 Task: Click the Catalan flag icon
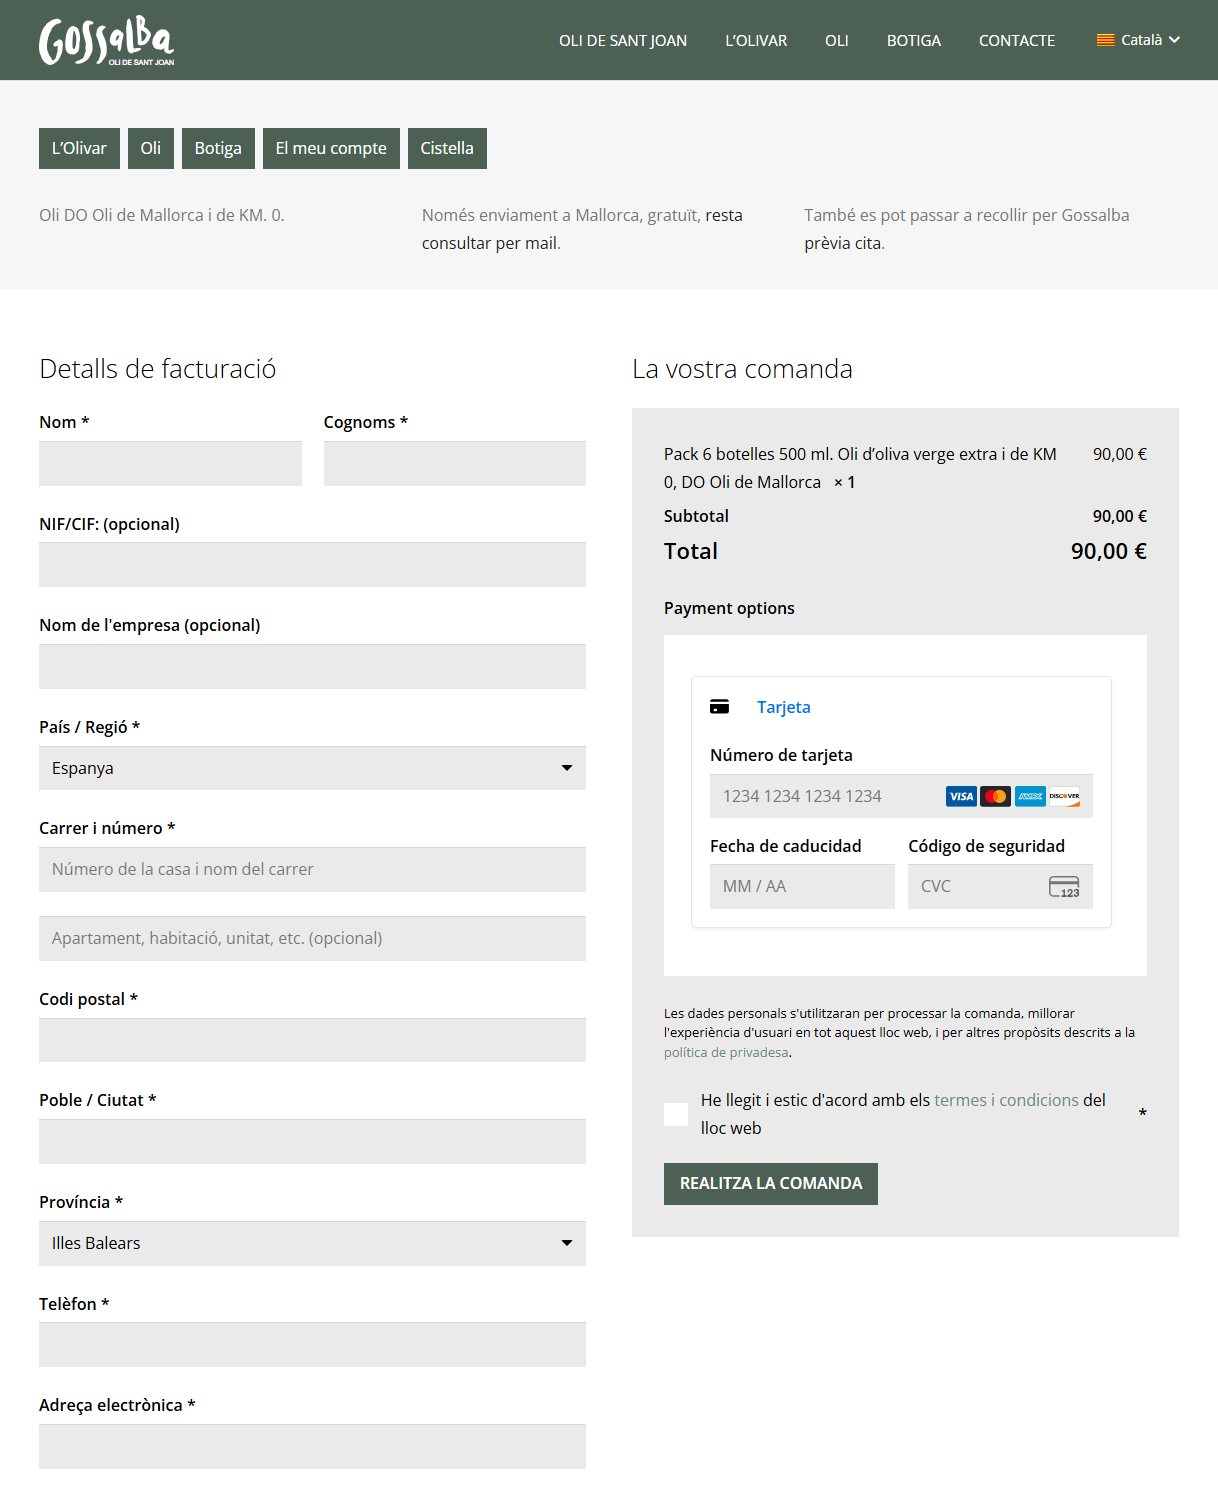[1105, 40]
